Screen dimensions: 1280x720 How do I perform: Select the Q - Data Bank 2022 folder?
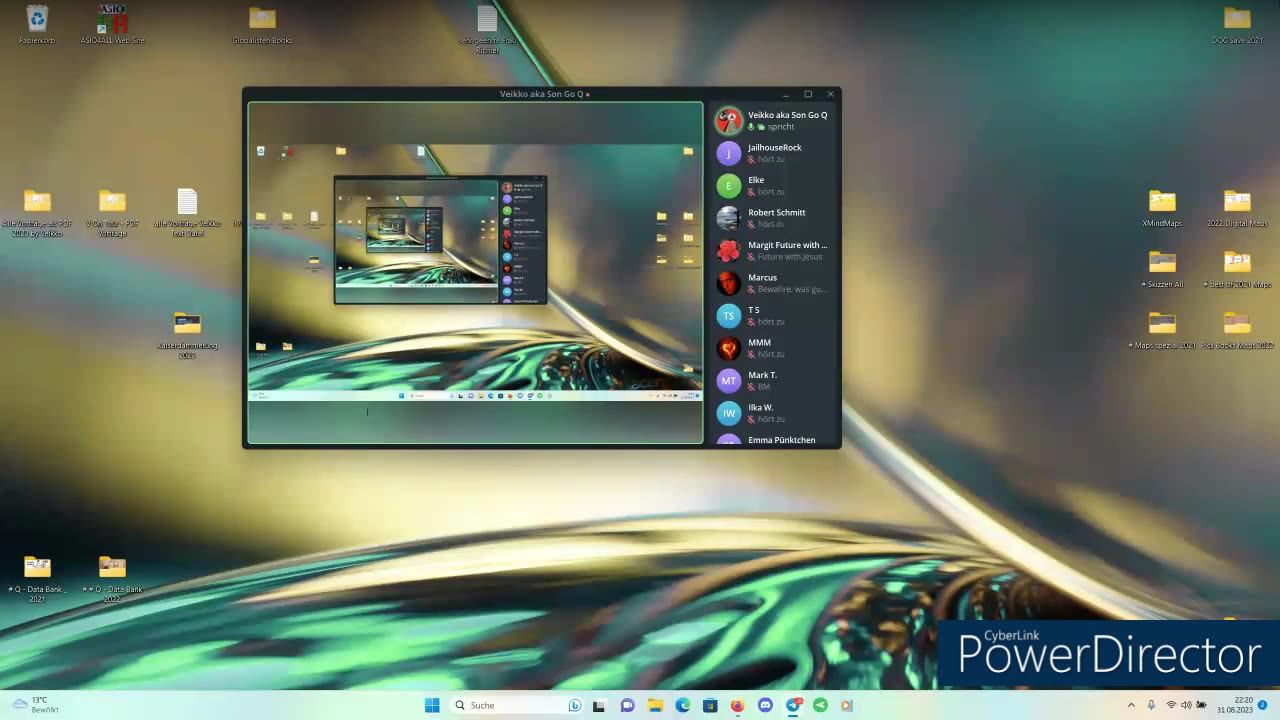tap(112, 579)
